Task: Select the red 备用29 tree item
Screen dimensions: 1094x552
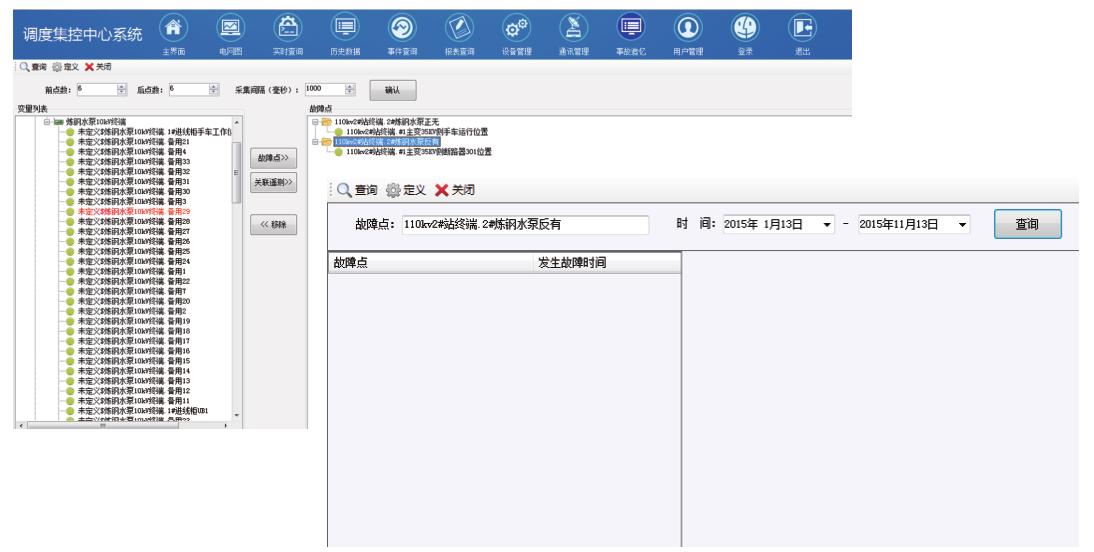Action: coord(133,212)
